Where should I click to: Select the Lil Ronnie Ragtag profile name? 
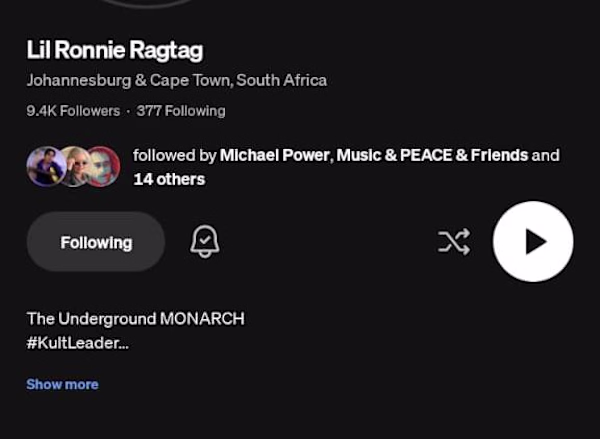[x=115, y=50]
